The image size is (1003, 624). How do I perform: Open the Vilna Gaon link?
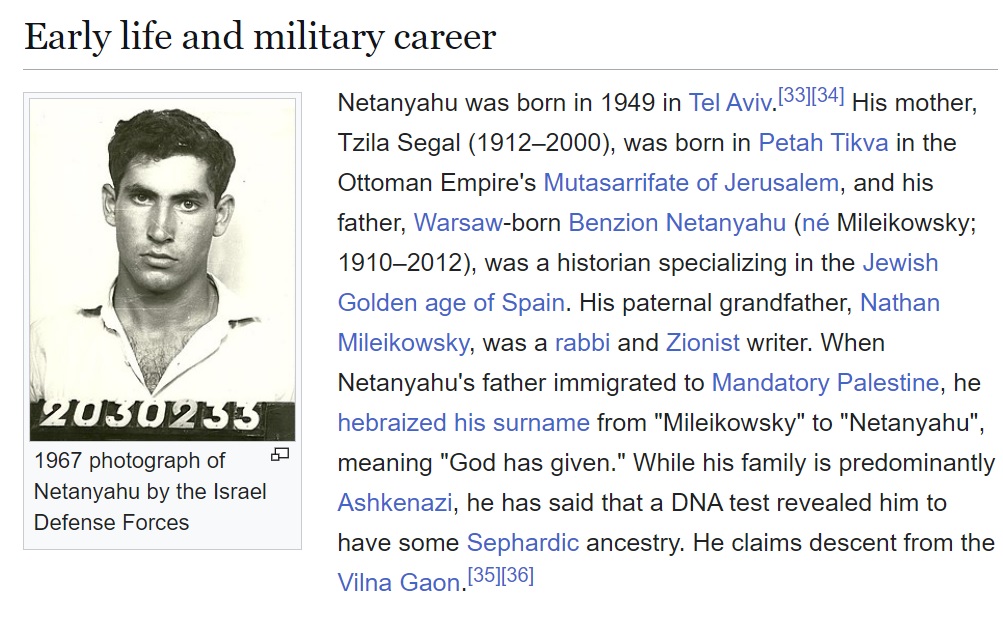398,582
